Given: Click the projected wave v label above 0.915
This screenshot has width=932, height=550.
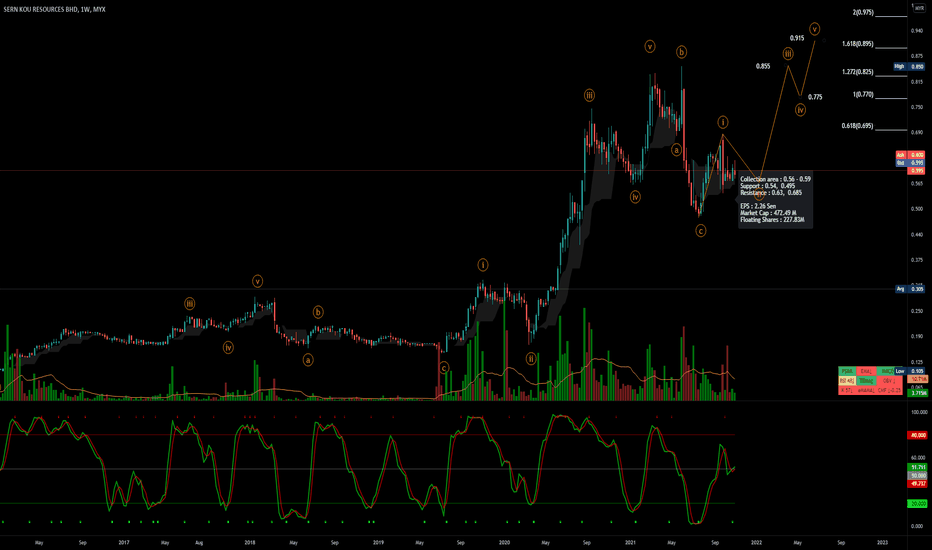Looking at the screenshot, I should point(814,29).
